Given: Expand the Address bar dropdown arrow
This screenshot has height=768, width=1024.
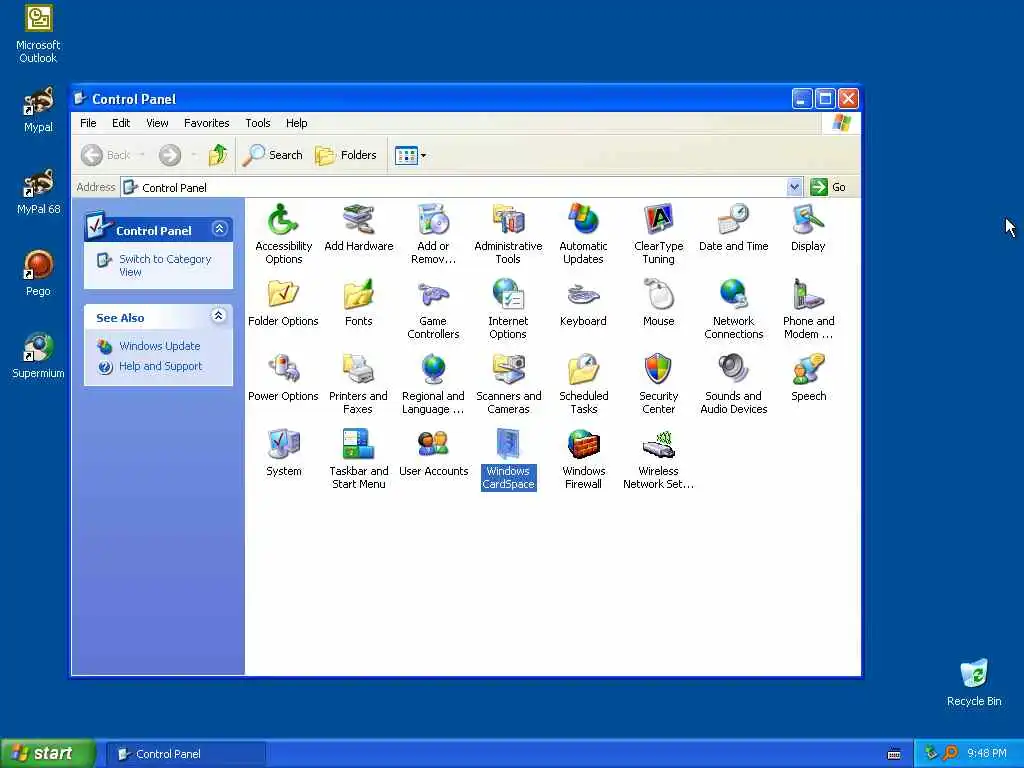Looking at the screenshot, I should 794,187.
